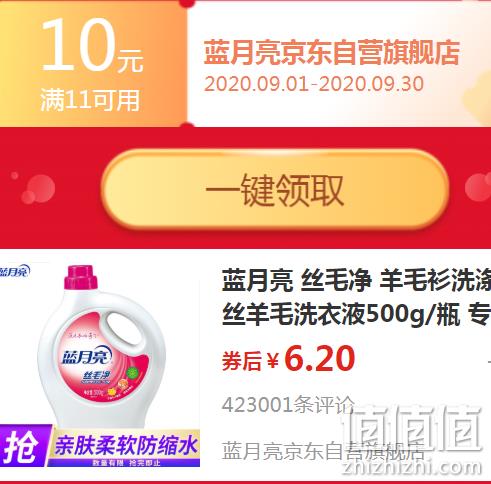Click the coupon validity date 2020.09.01-2020.09.30
This screenshot has height=484, width=491.
pos(314,84)
